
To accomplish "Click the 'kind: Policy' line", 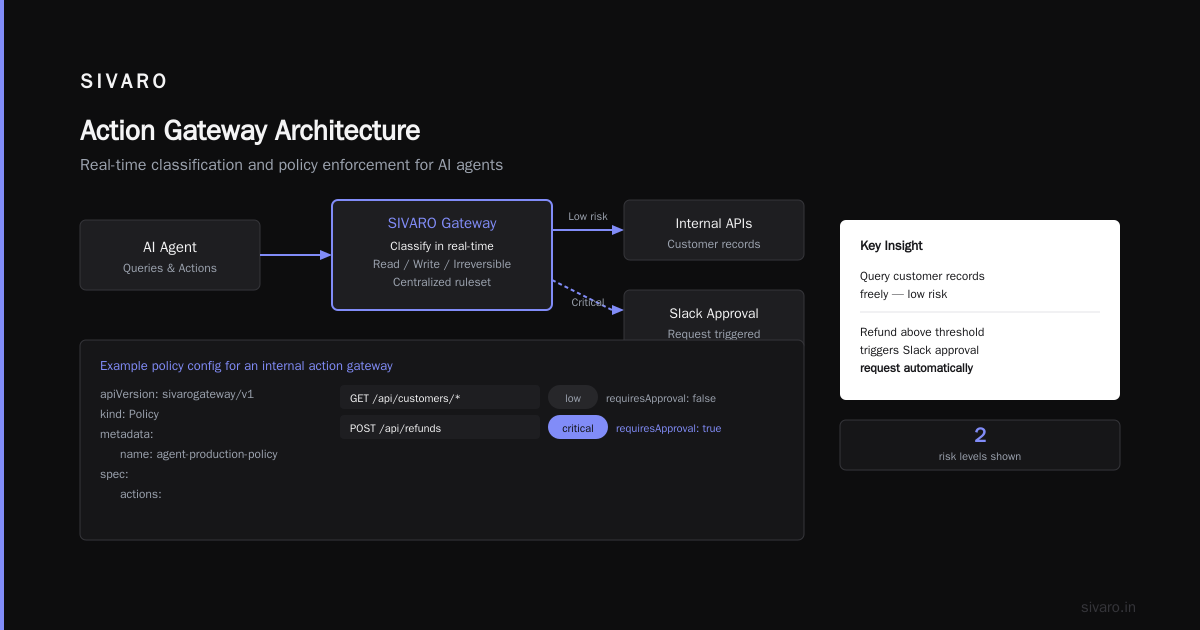I will coord(129,414).
